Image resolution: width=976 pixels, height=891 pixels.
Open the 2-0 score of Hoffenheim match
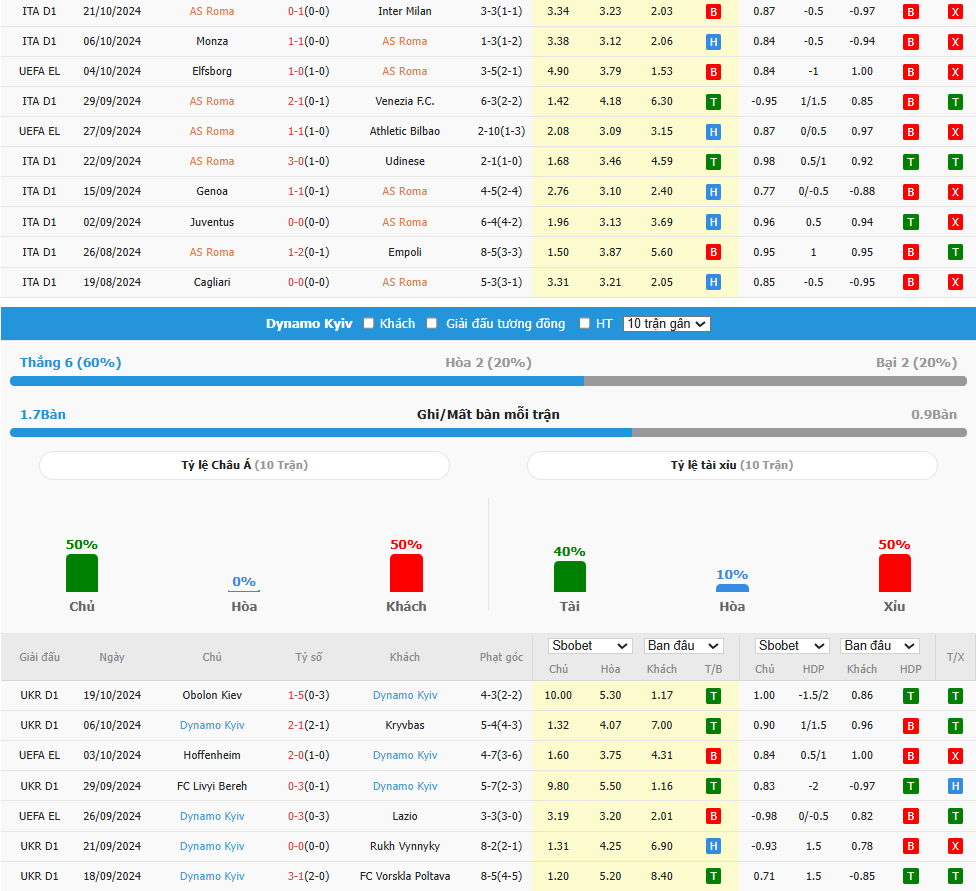(x=296, y=755)
